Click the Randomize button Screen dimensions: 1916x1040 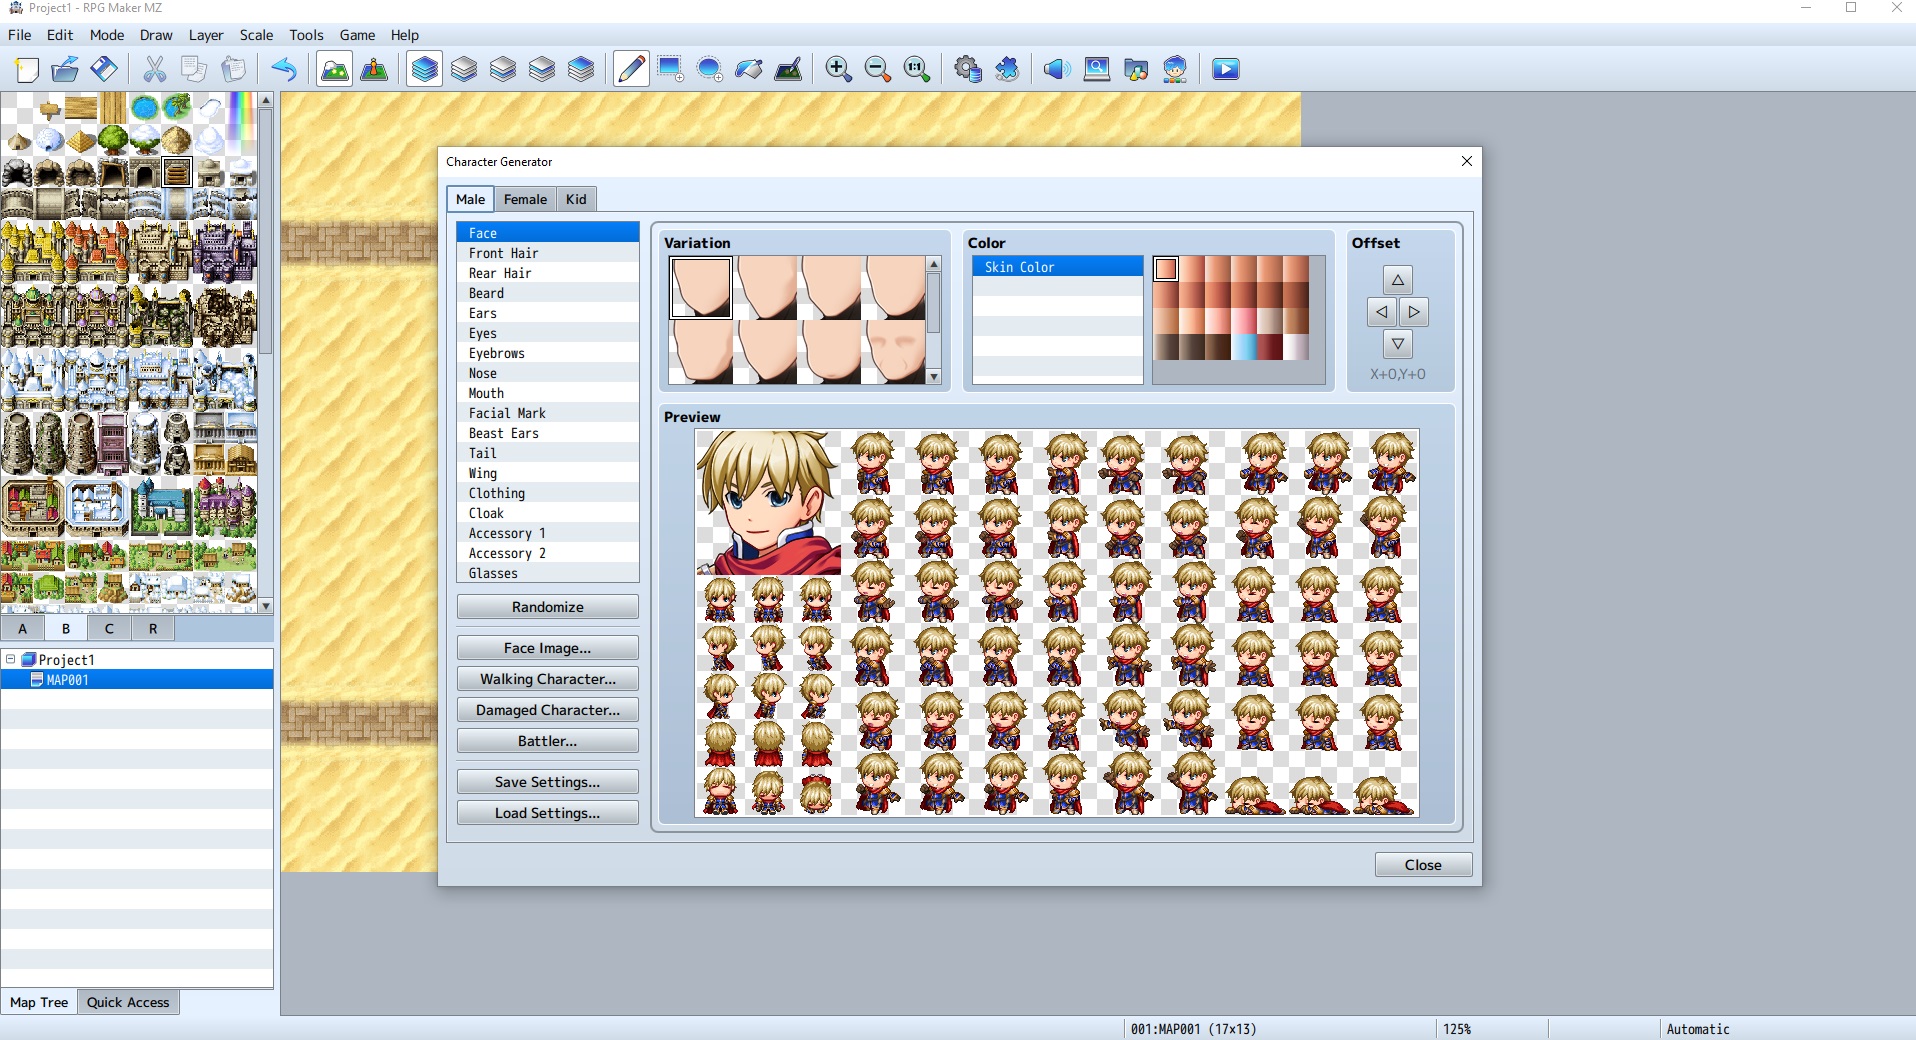pyautogui.click(x=547, y=607)
